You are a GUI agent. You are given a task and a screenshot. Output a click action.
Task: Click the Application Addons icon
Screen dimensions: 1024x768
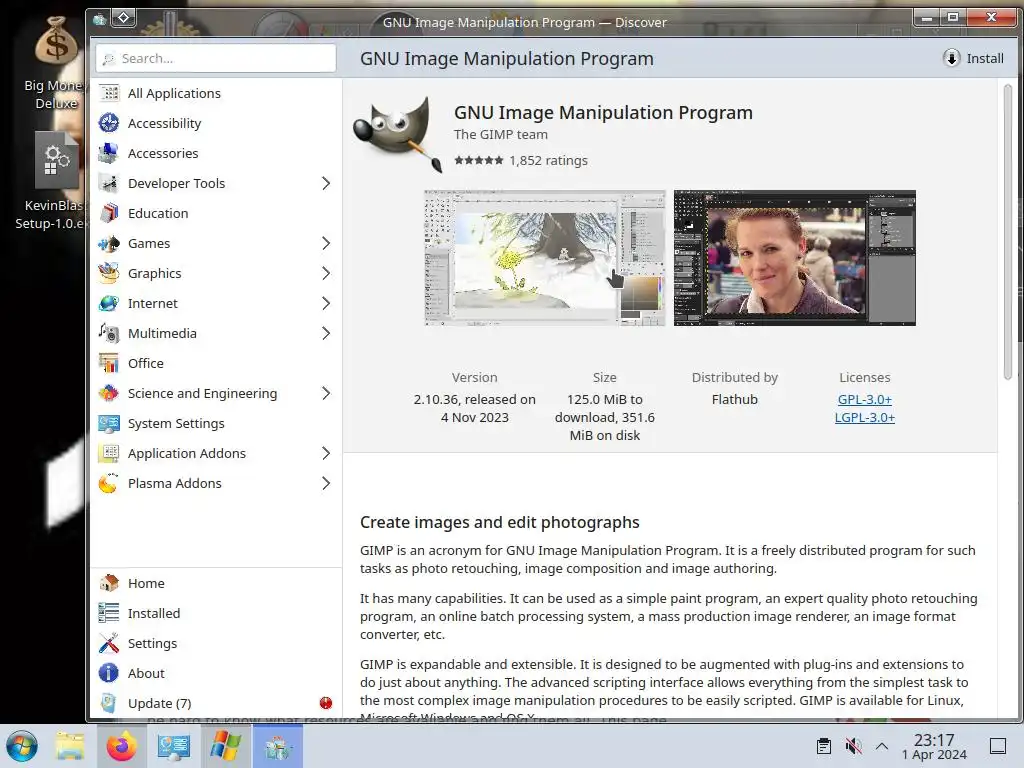pos(109,454)
